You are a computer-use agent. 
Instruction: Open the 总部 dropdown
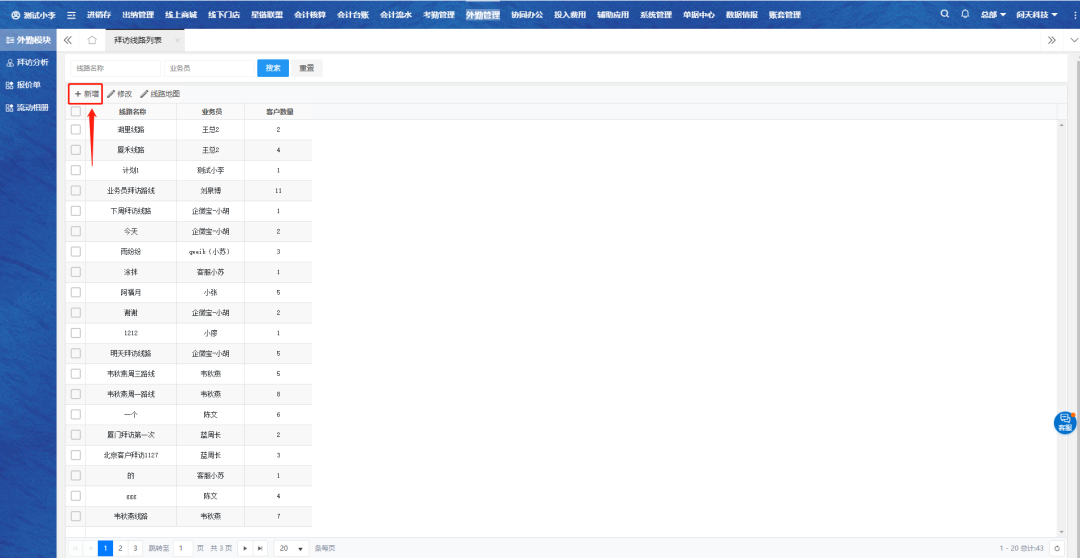pyautogui.click(x=993, y=15)
